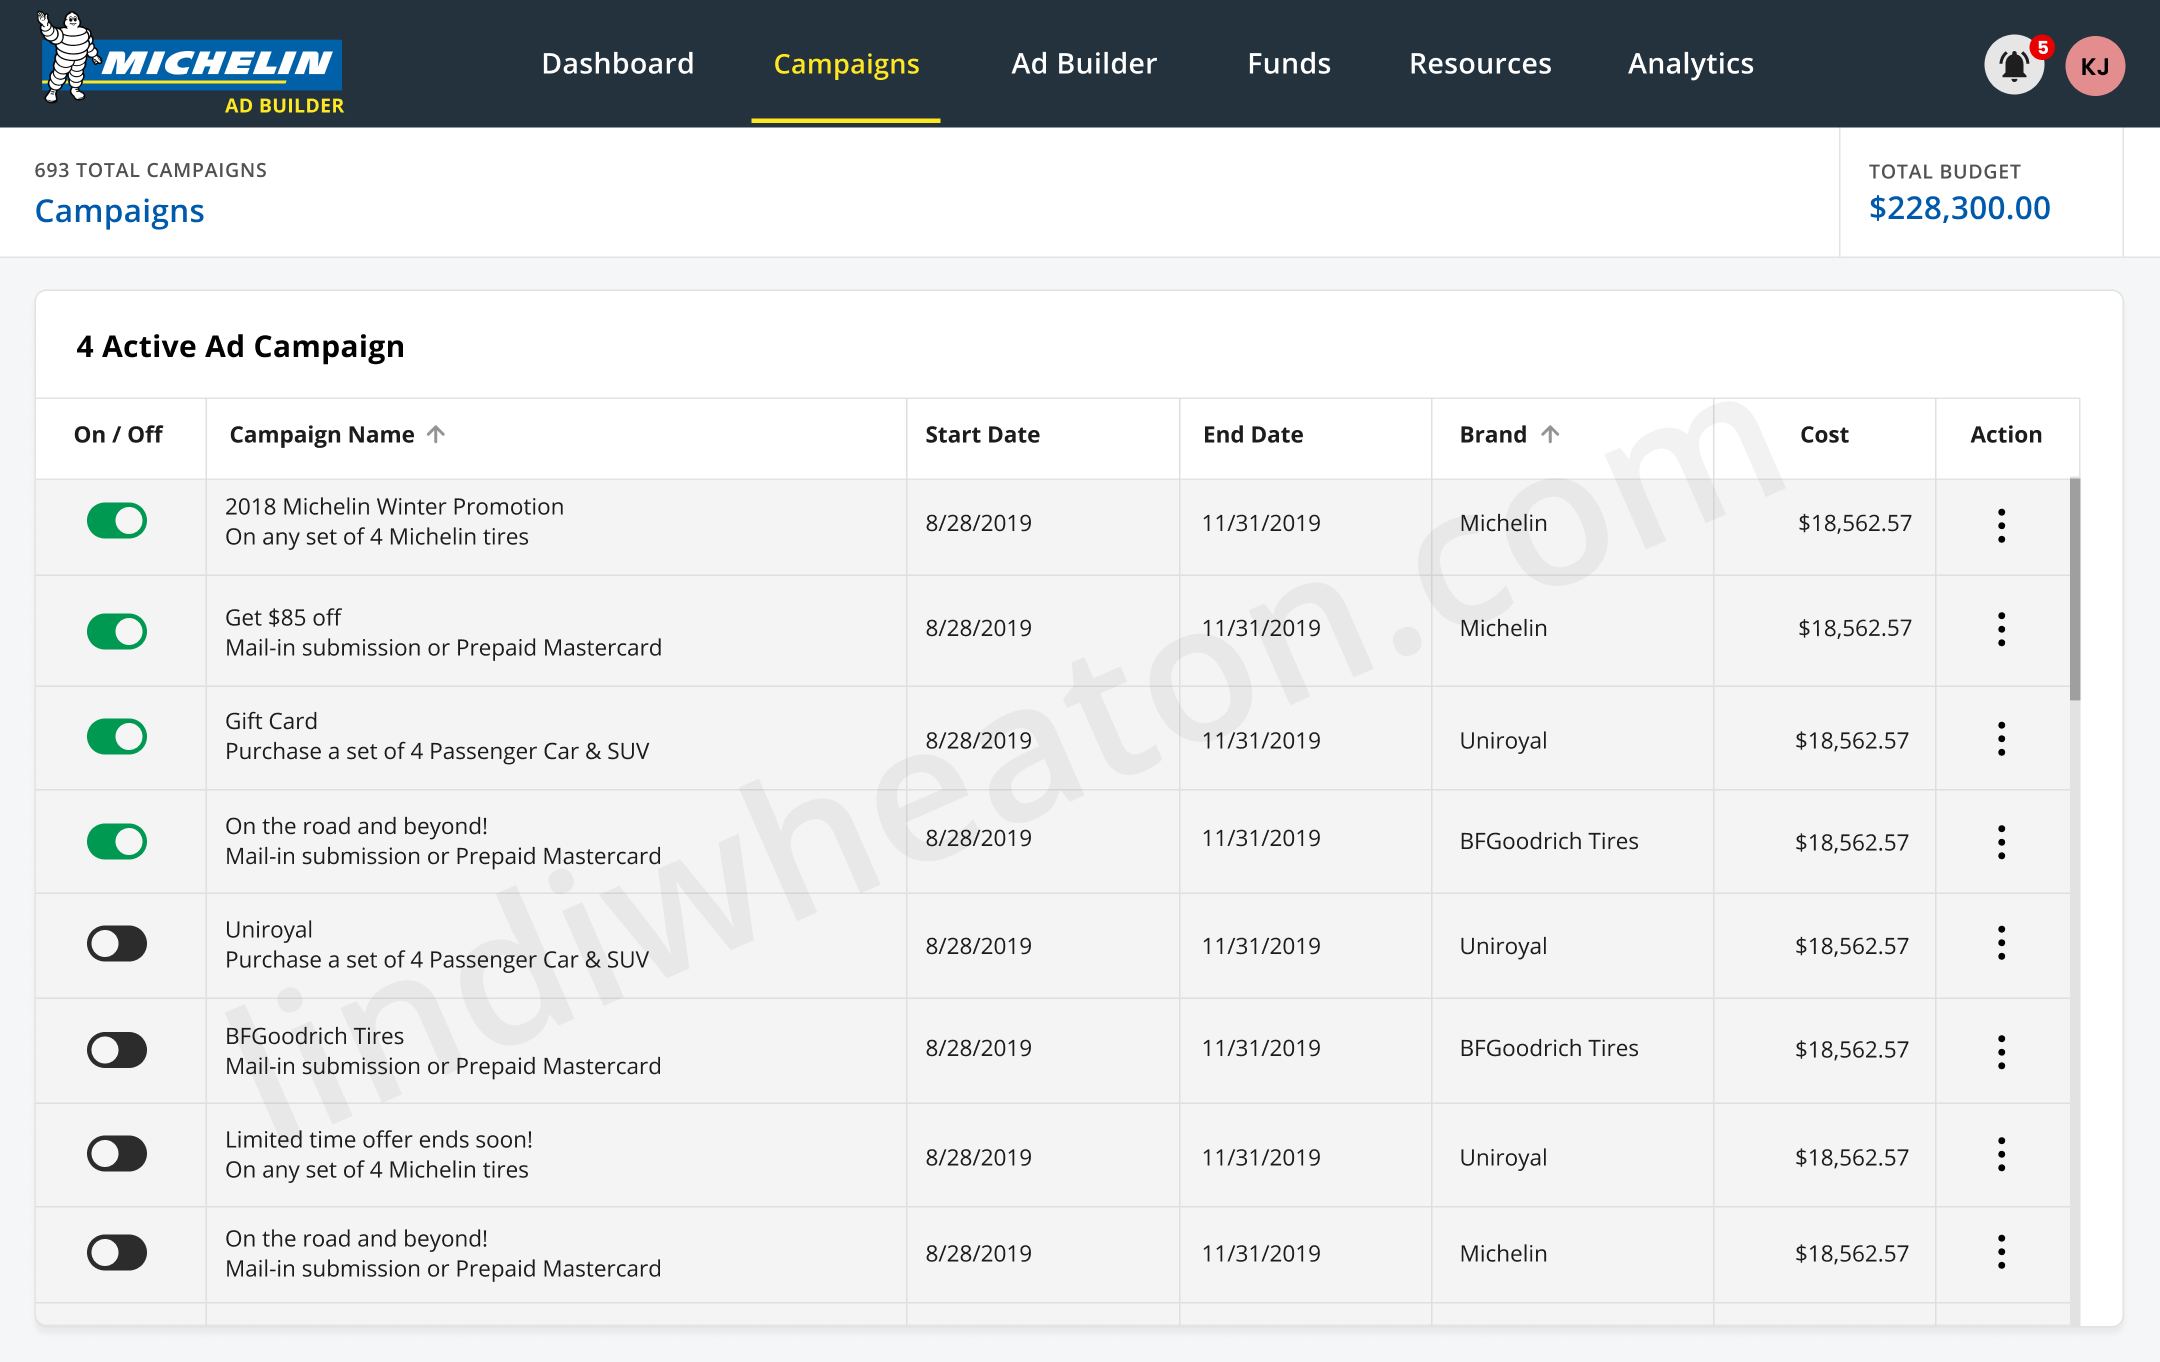Open the Ad Builder nav link
This screenshot has height=1362, width=2160.
pyautogui.click(x=1083, y=64)
